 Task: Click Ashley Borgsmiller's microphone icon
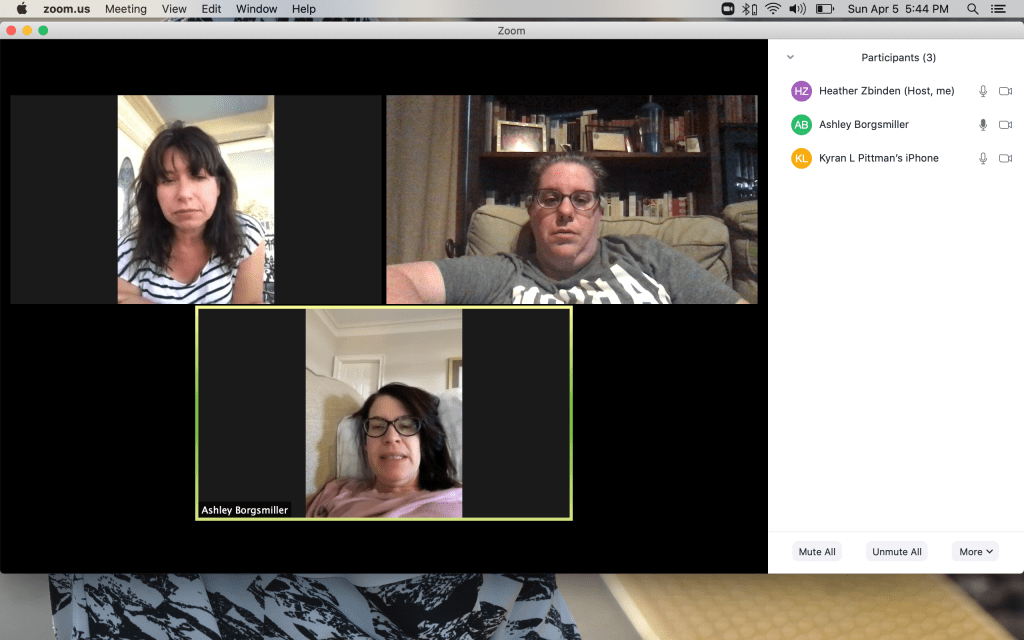tap(983, 125)
